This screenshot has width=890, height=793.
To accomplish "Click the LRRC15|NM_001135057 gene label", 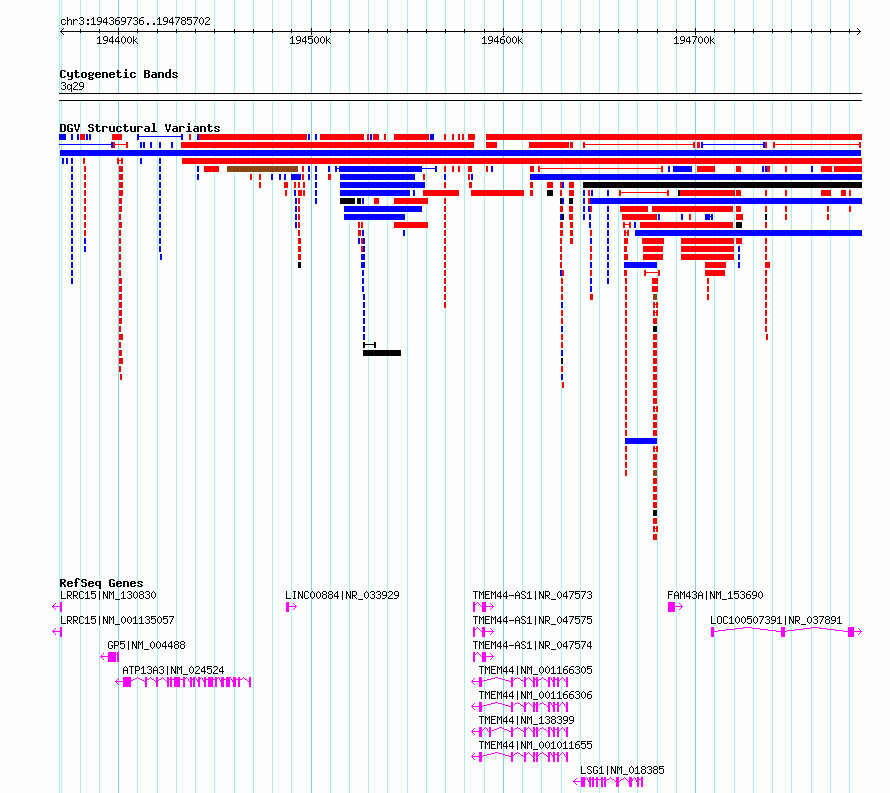I will click(117, 620).
